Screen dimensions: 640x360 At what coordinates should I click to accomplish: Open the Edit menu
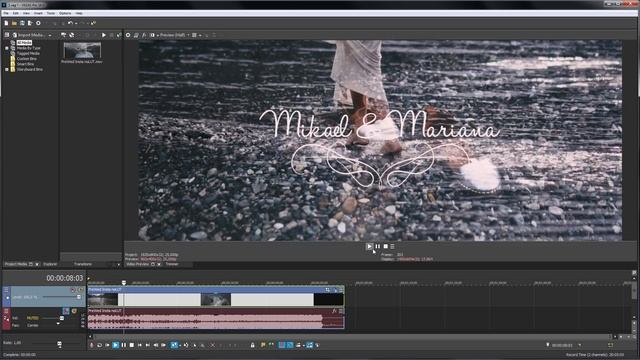[x=16, y=13]
